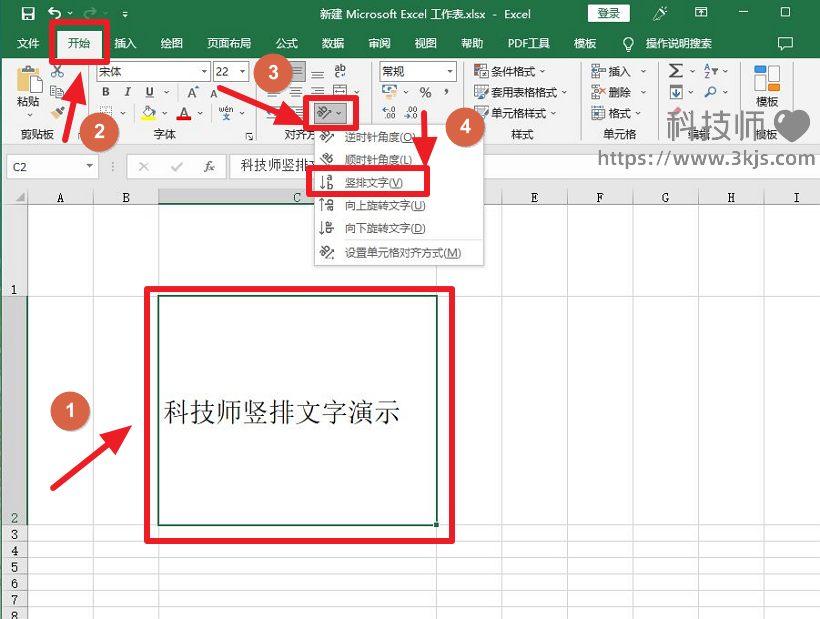Expand the 插入 cells dropdown in ribbon
The width and height of the screenshot is (820, 619).
pos(644,71)
